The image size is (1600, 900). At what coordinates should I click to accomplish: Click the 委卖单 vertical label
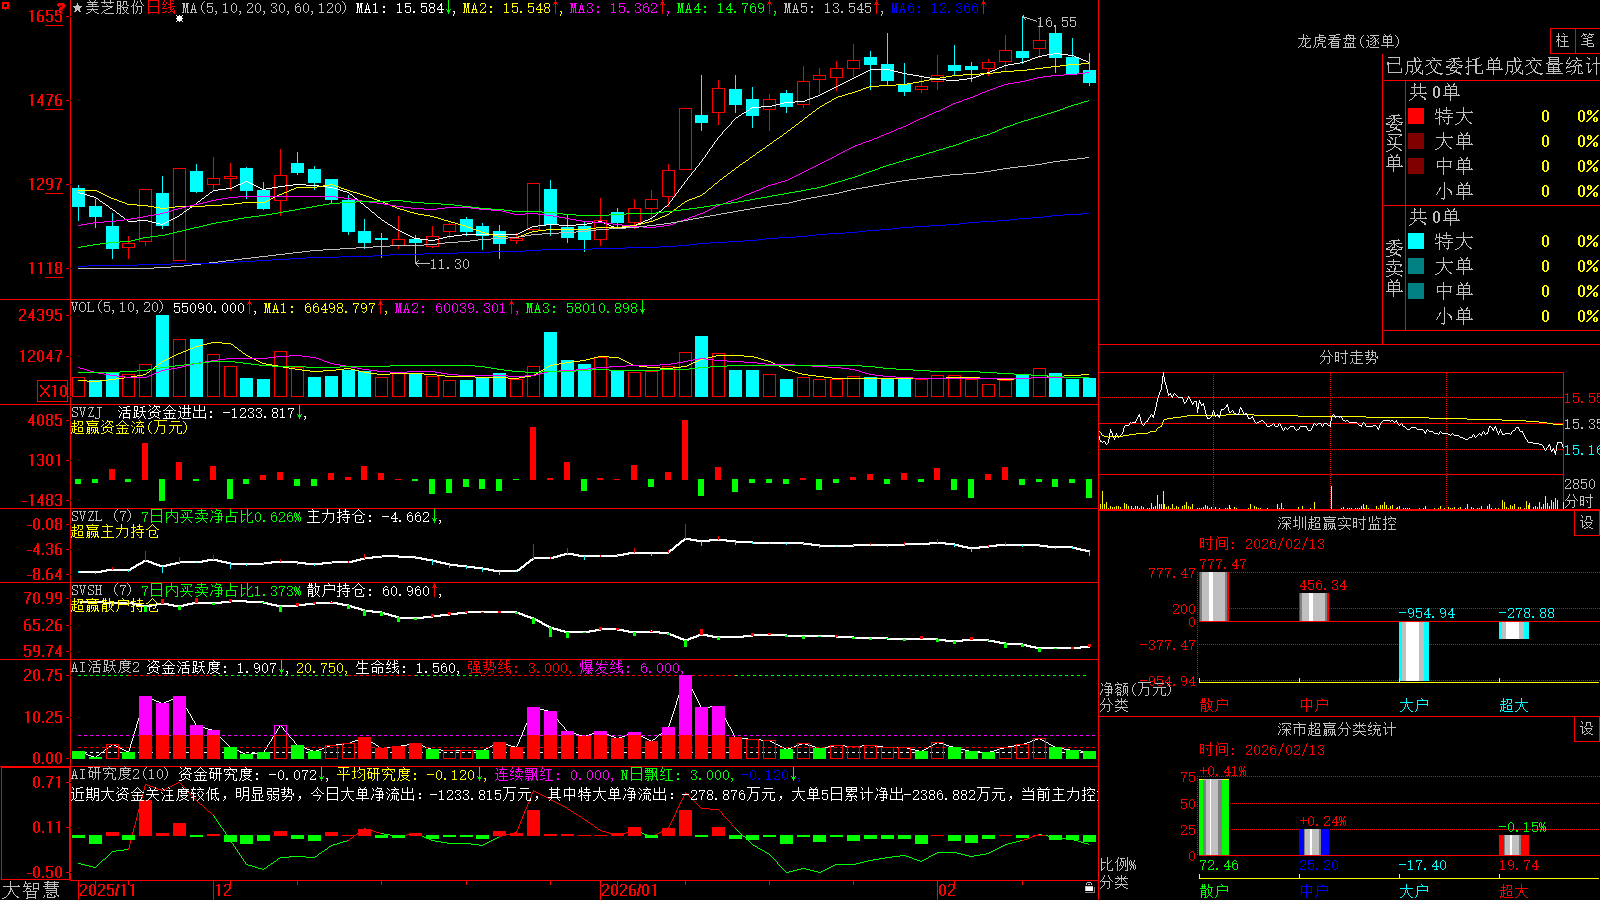pyautogui.click(x=1394, y=266)
